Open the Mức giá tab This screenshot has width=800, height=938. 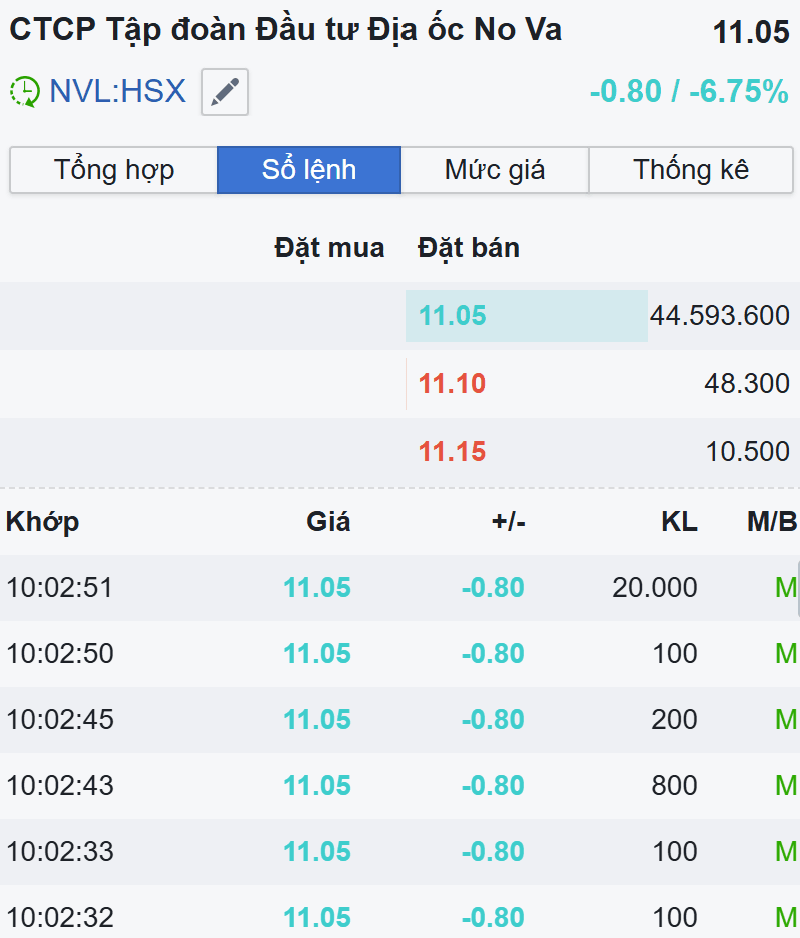click(495, 170)
